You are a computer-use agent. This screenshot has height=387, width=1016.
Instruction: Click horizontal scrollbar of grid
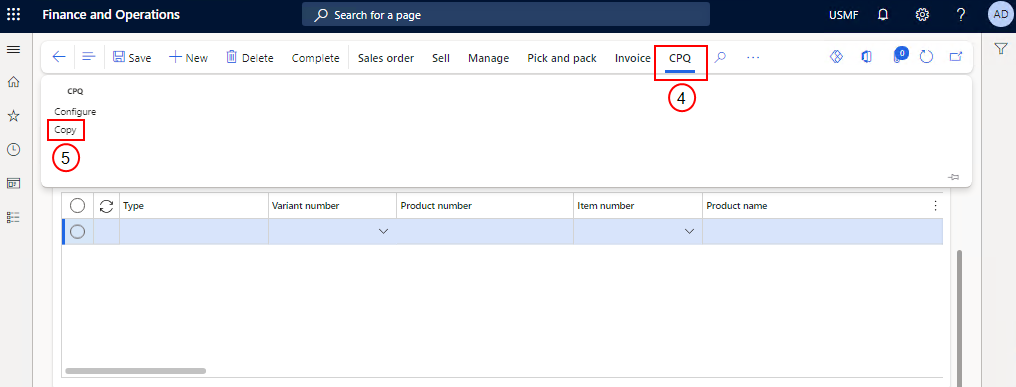(x=135, y=371)
